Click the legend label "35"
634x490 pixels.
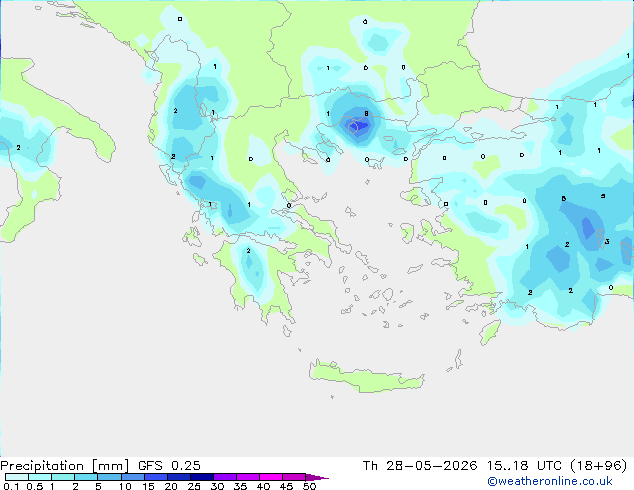tap(240, 486)
